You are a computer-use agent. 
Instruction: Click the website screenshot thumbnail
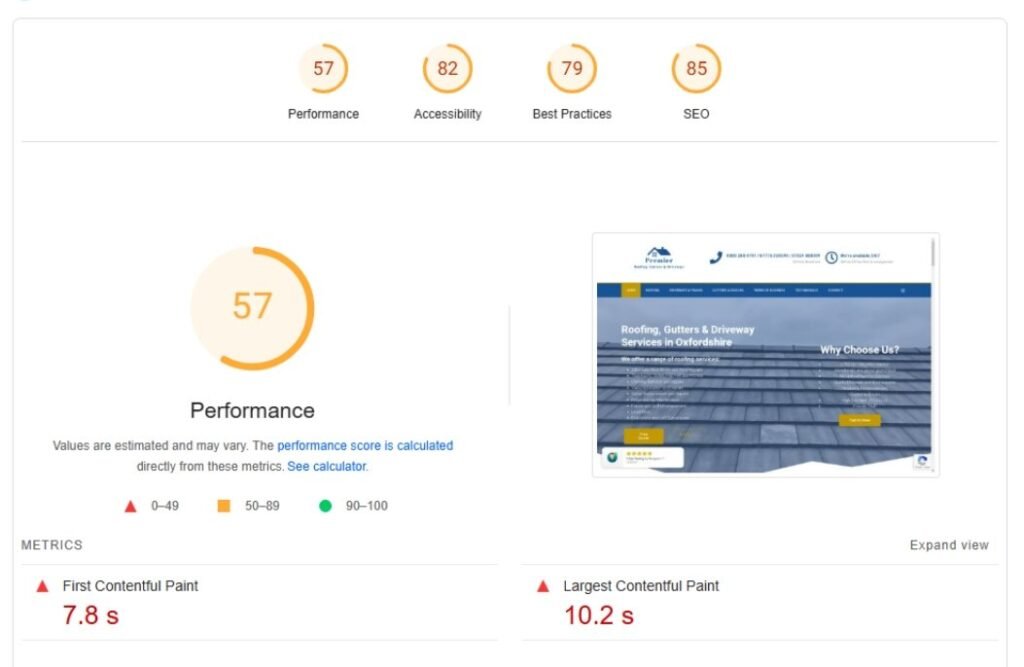tap(765, 355)
